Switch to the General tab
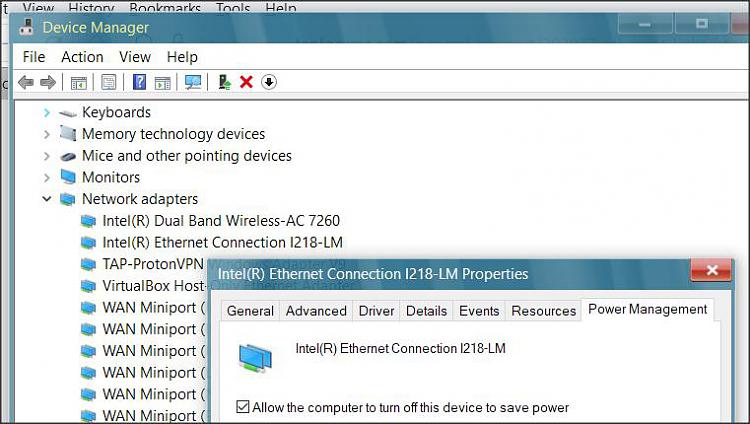 pyautogui.click(x=250, y=311)
